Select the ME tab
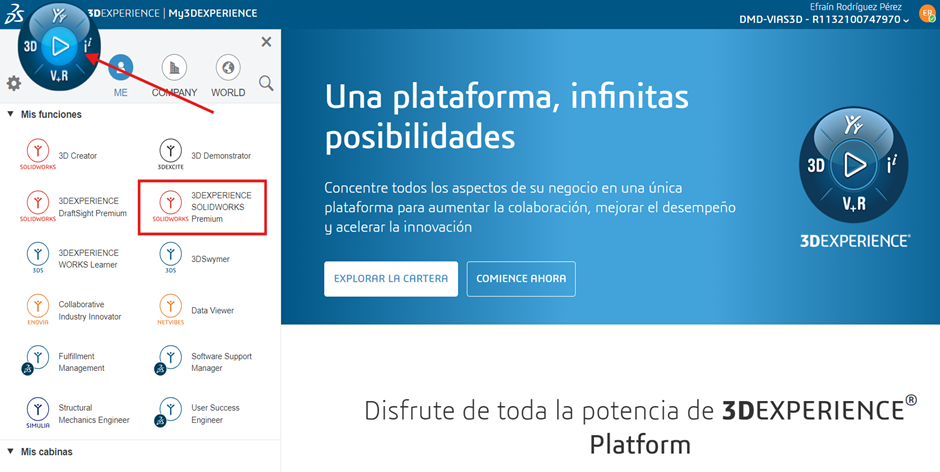Screen dimensions: 940x472 point(120,76)
